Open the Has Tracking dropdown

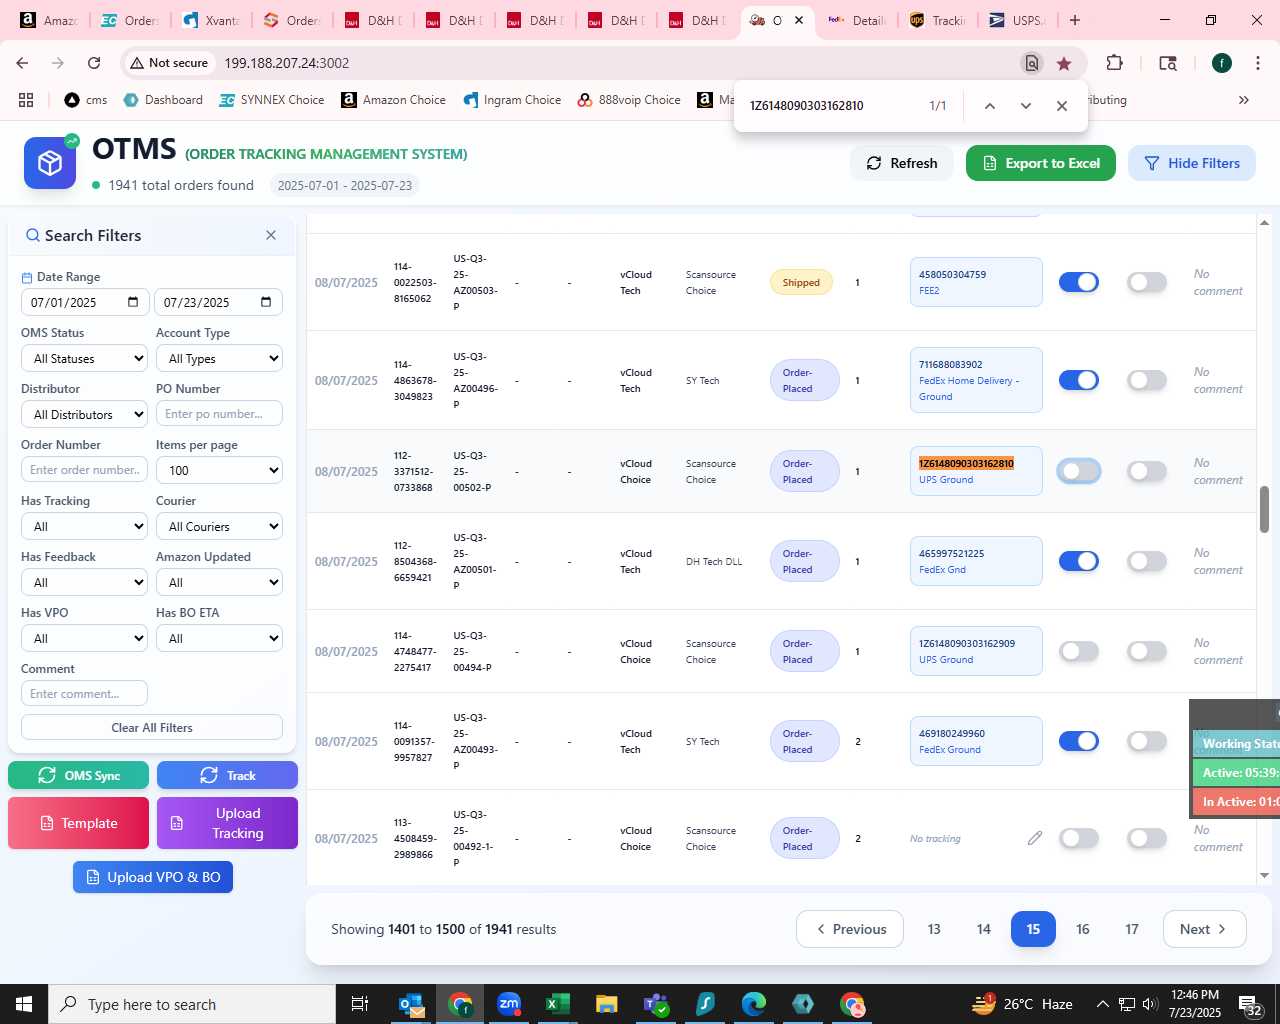[84, 526]
